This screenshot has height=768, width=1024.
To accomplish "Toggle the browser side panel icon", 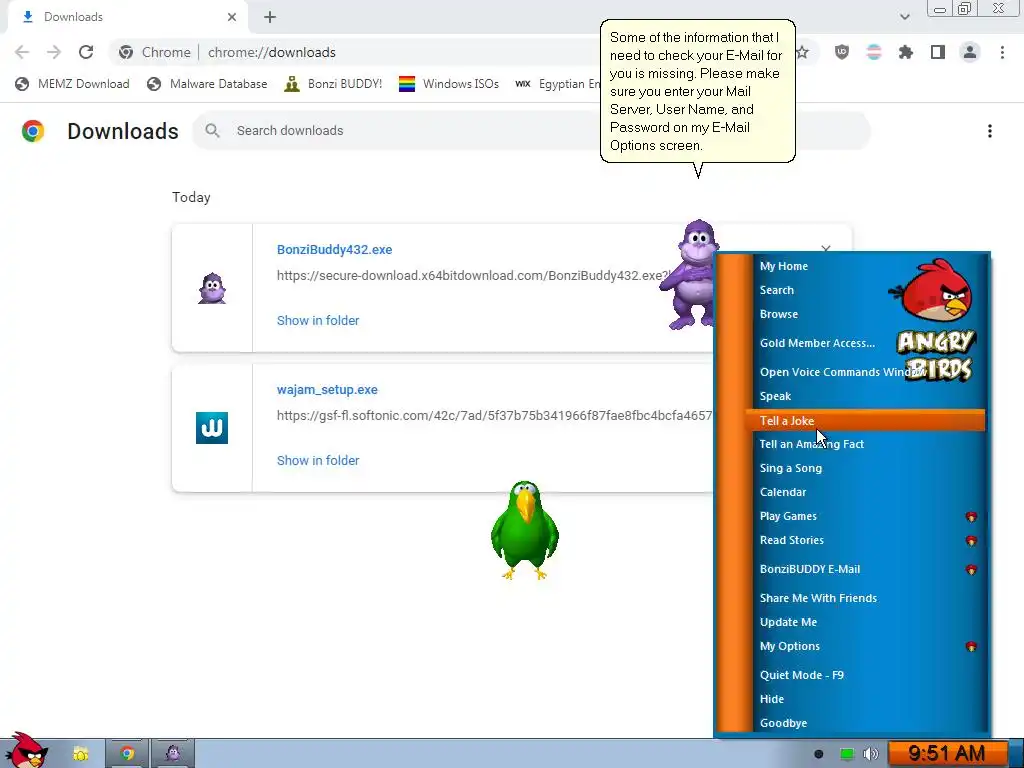I will click(x=938, y=52).
